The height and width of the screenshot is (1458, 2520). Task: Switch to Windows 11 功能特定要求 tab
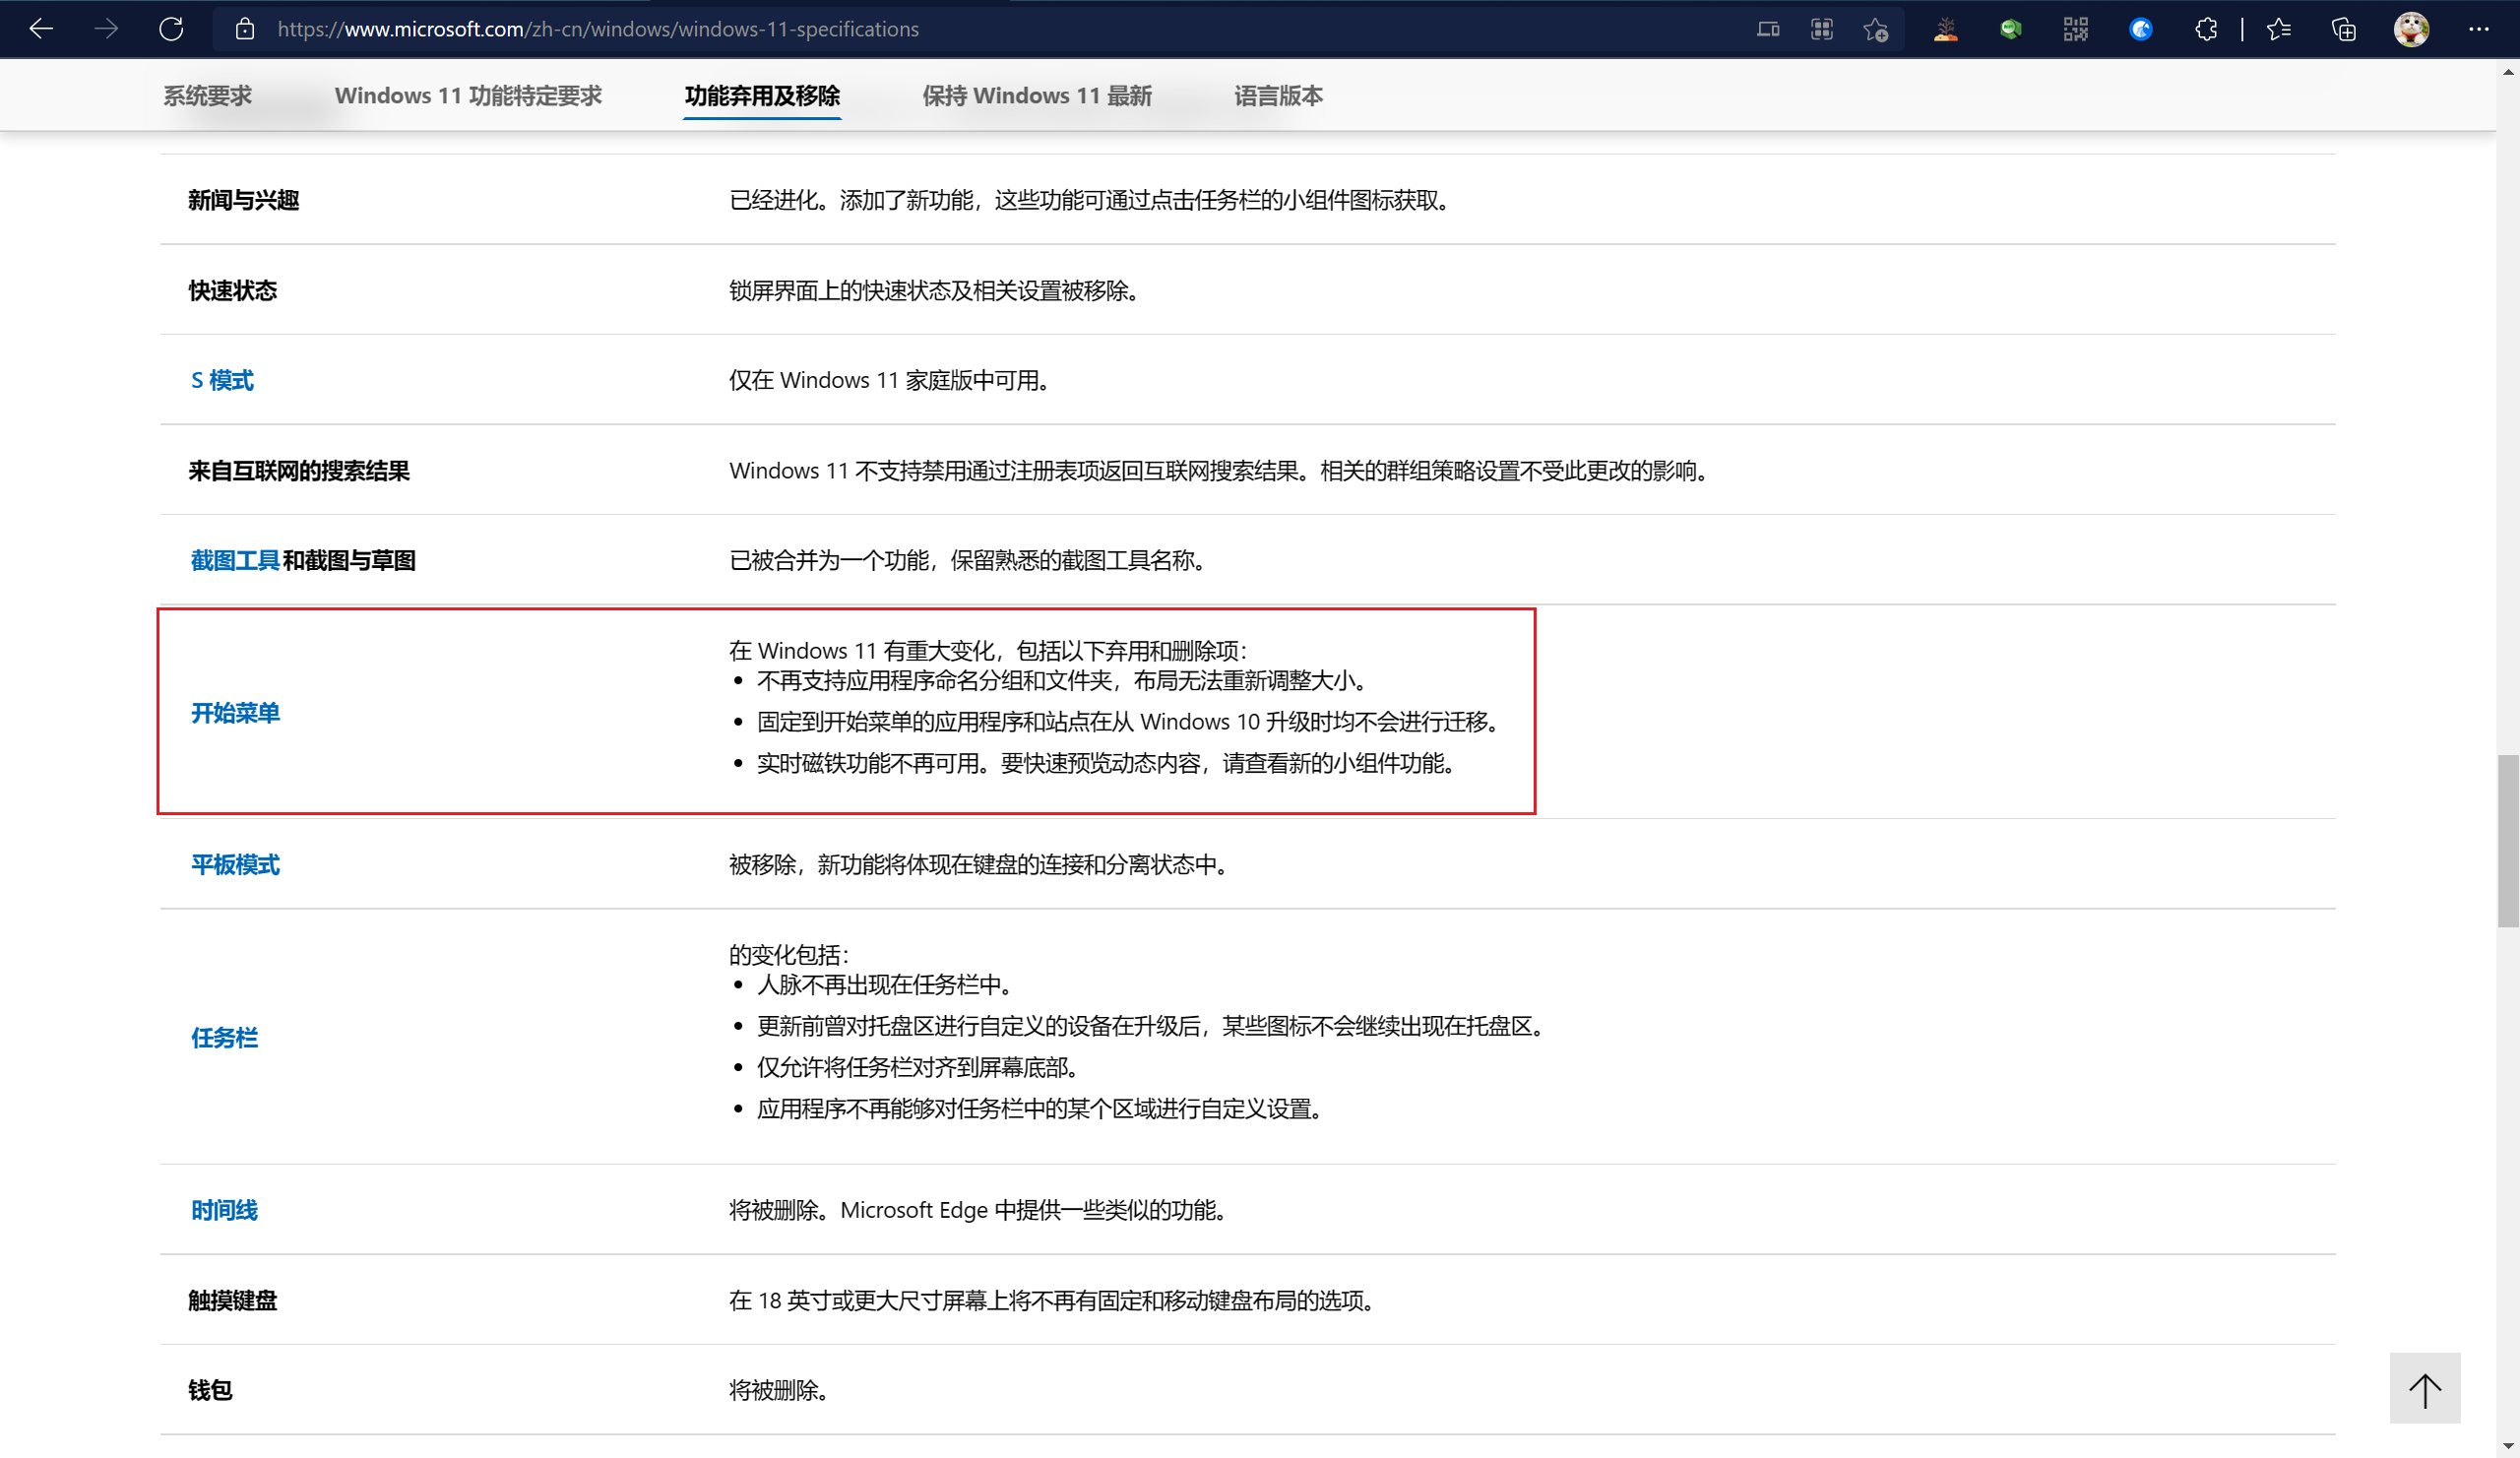[468, 95]
